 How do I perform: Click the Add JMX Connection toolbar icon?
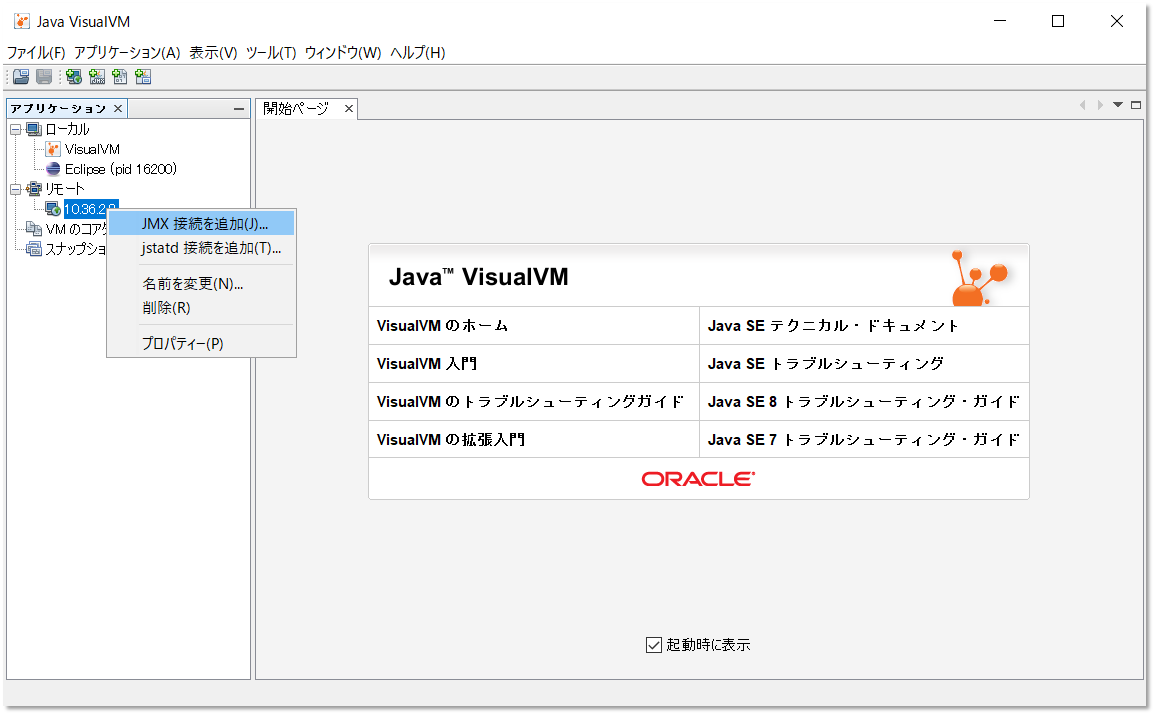(97, 77)
